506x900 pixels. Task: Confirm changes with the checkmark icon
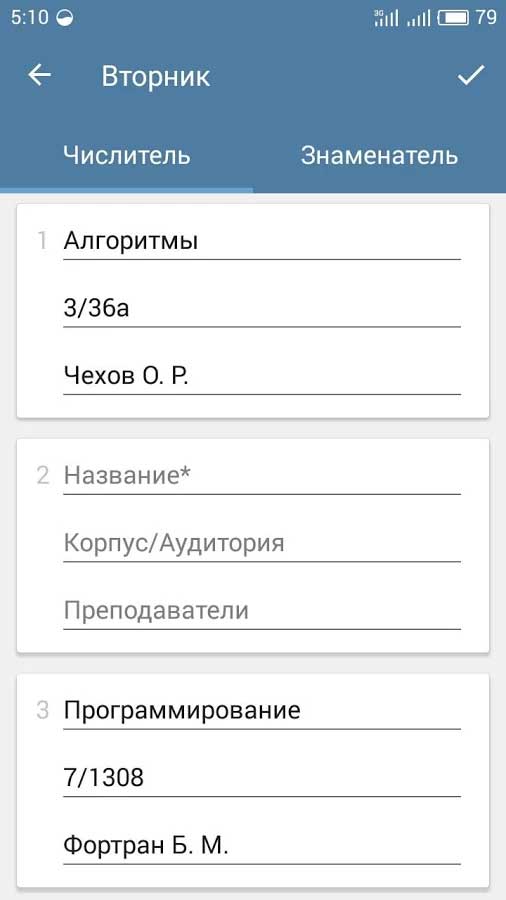point(471,75)
